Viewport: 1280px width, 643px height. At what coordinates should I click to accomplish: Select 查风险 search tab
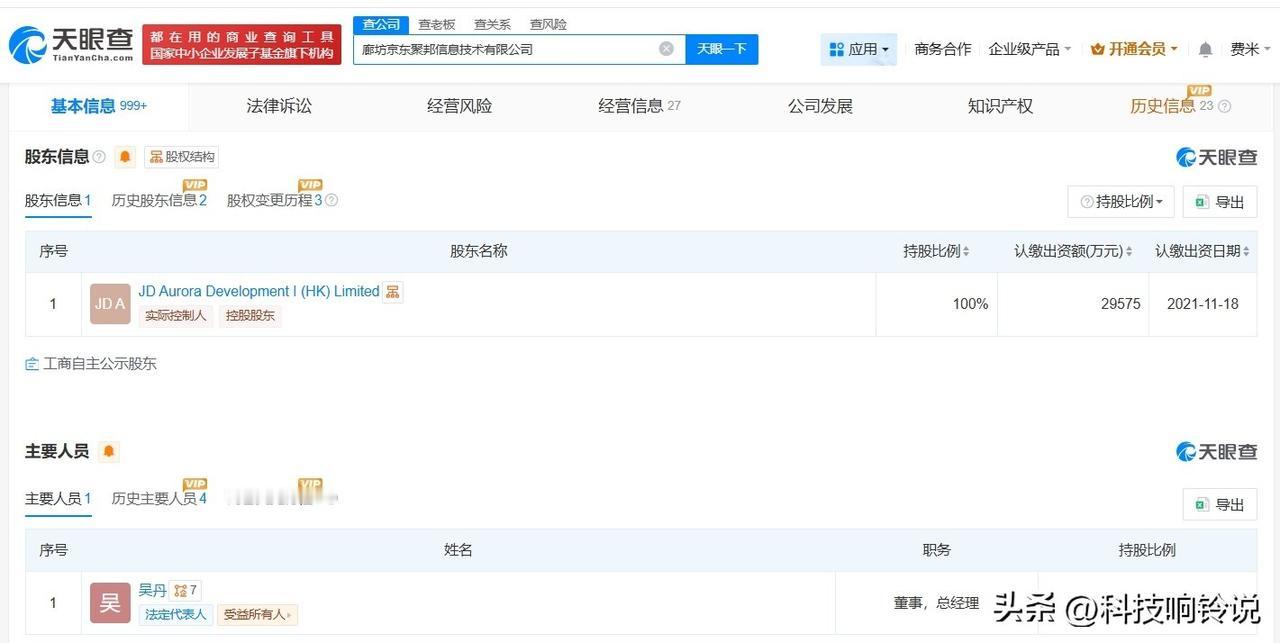pos(548,24)
